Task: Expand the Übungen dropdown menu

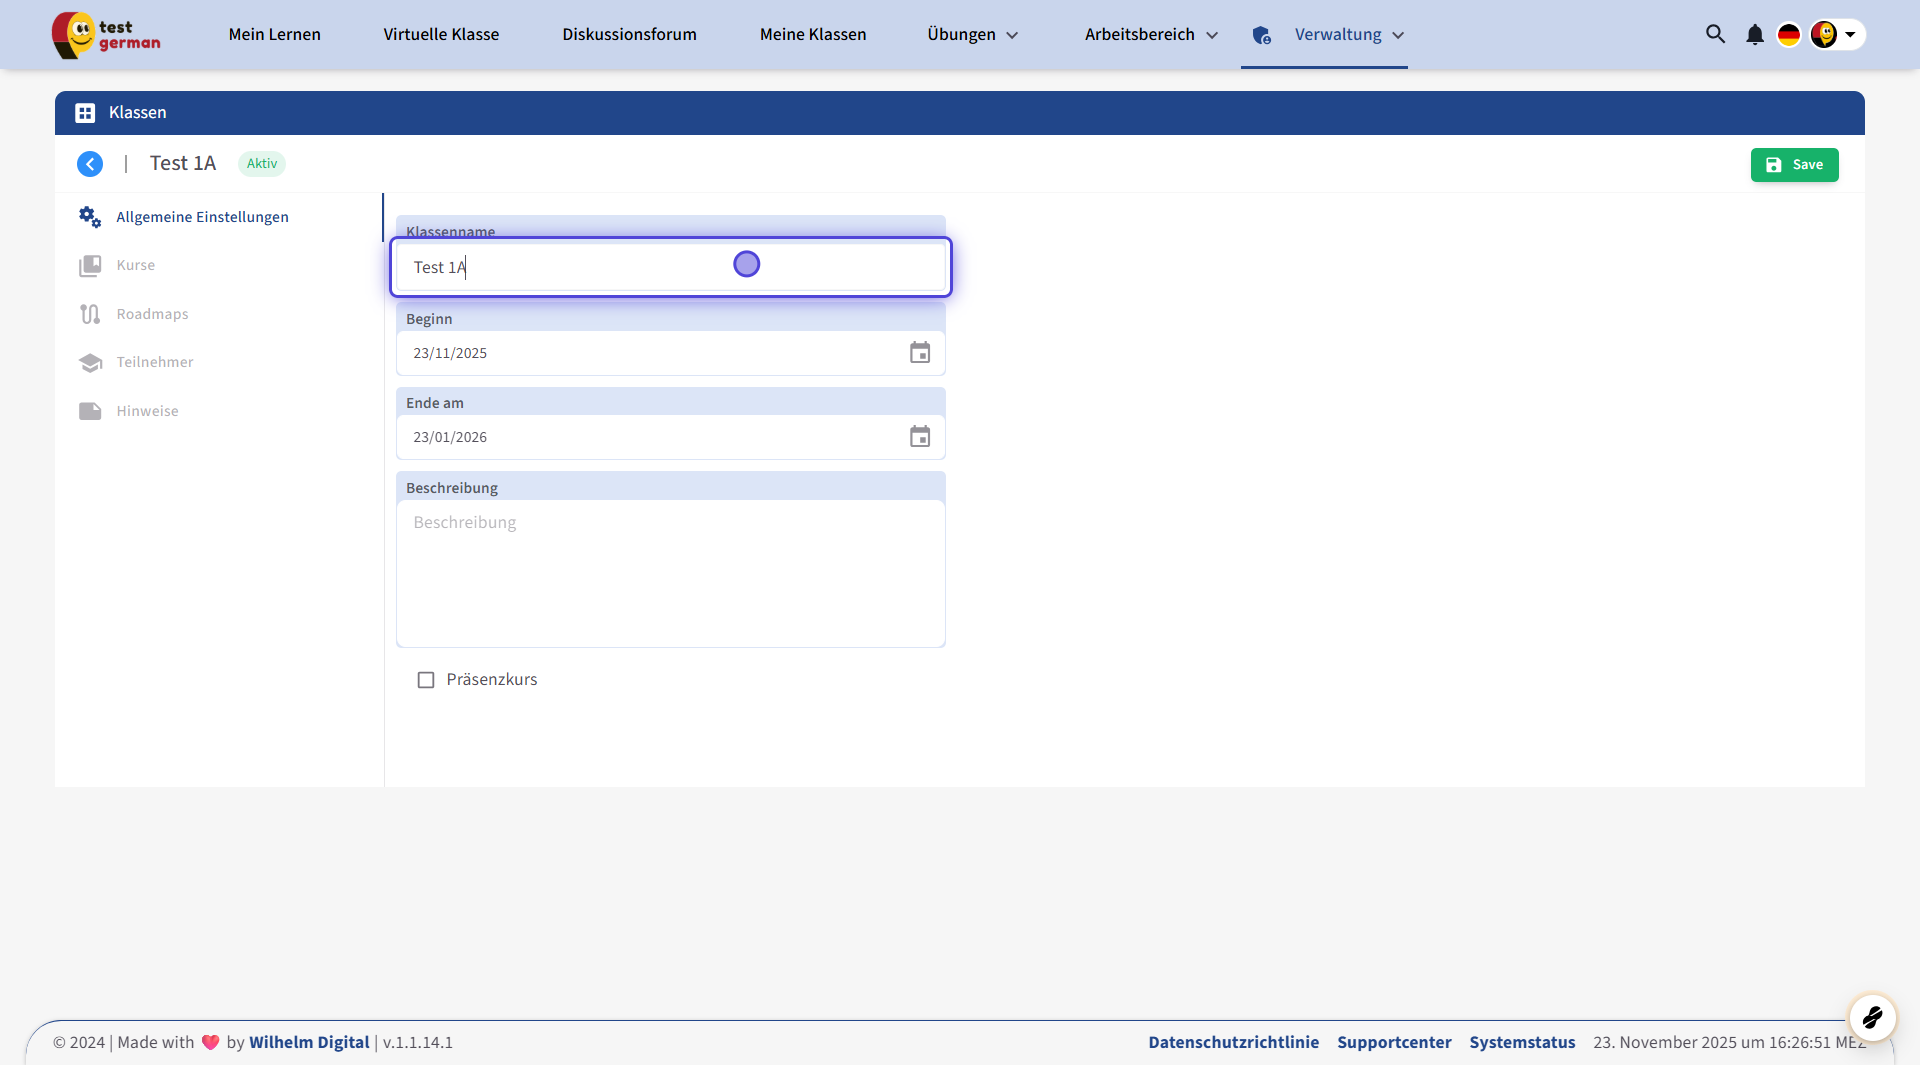Action: coord(972,35)
